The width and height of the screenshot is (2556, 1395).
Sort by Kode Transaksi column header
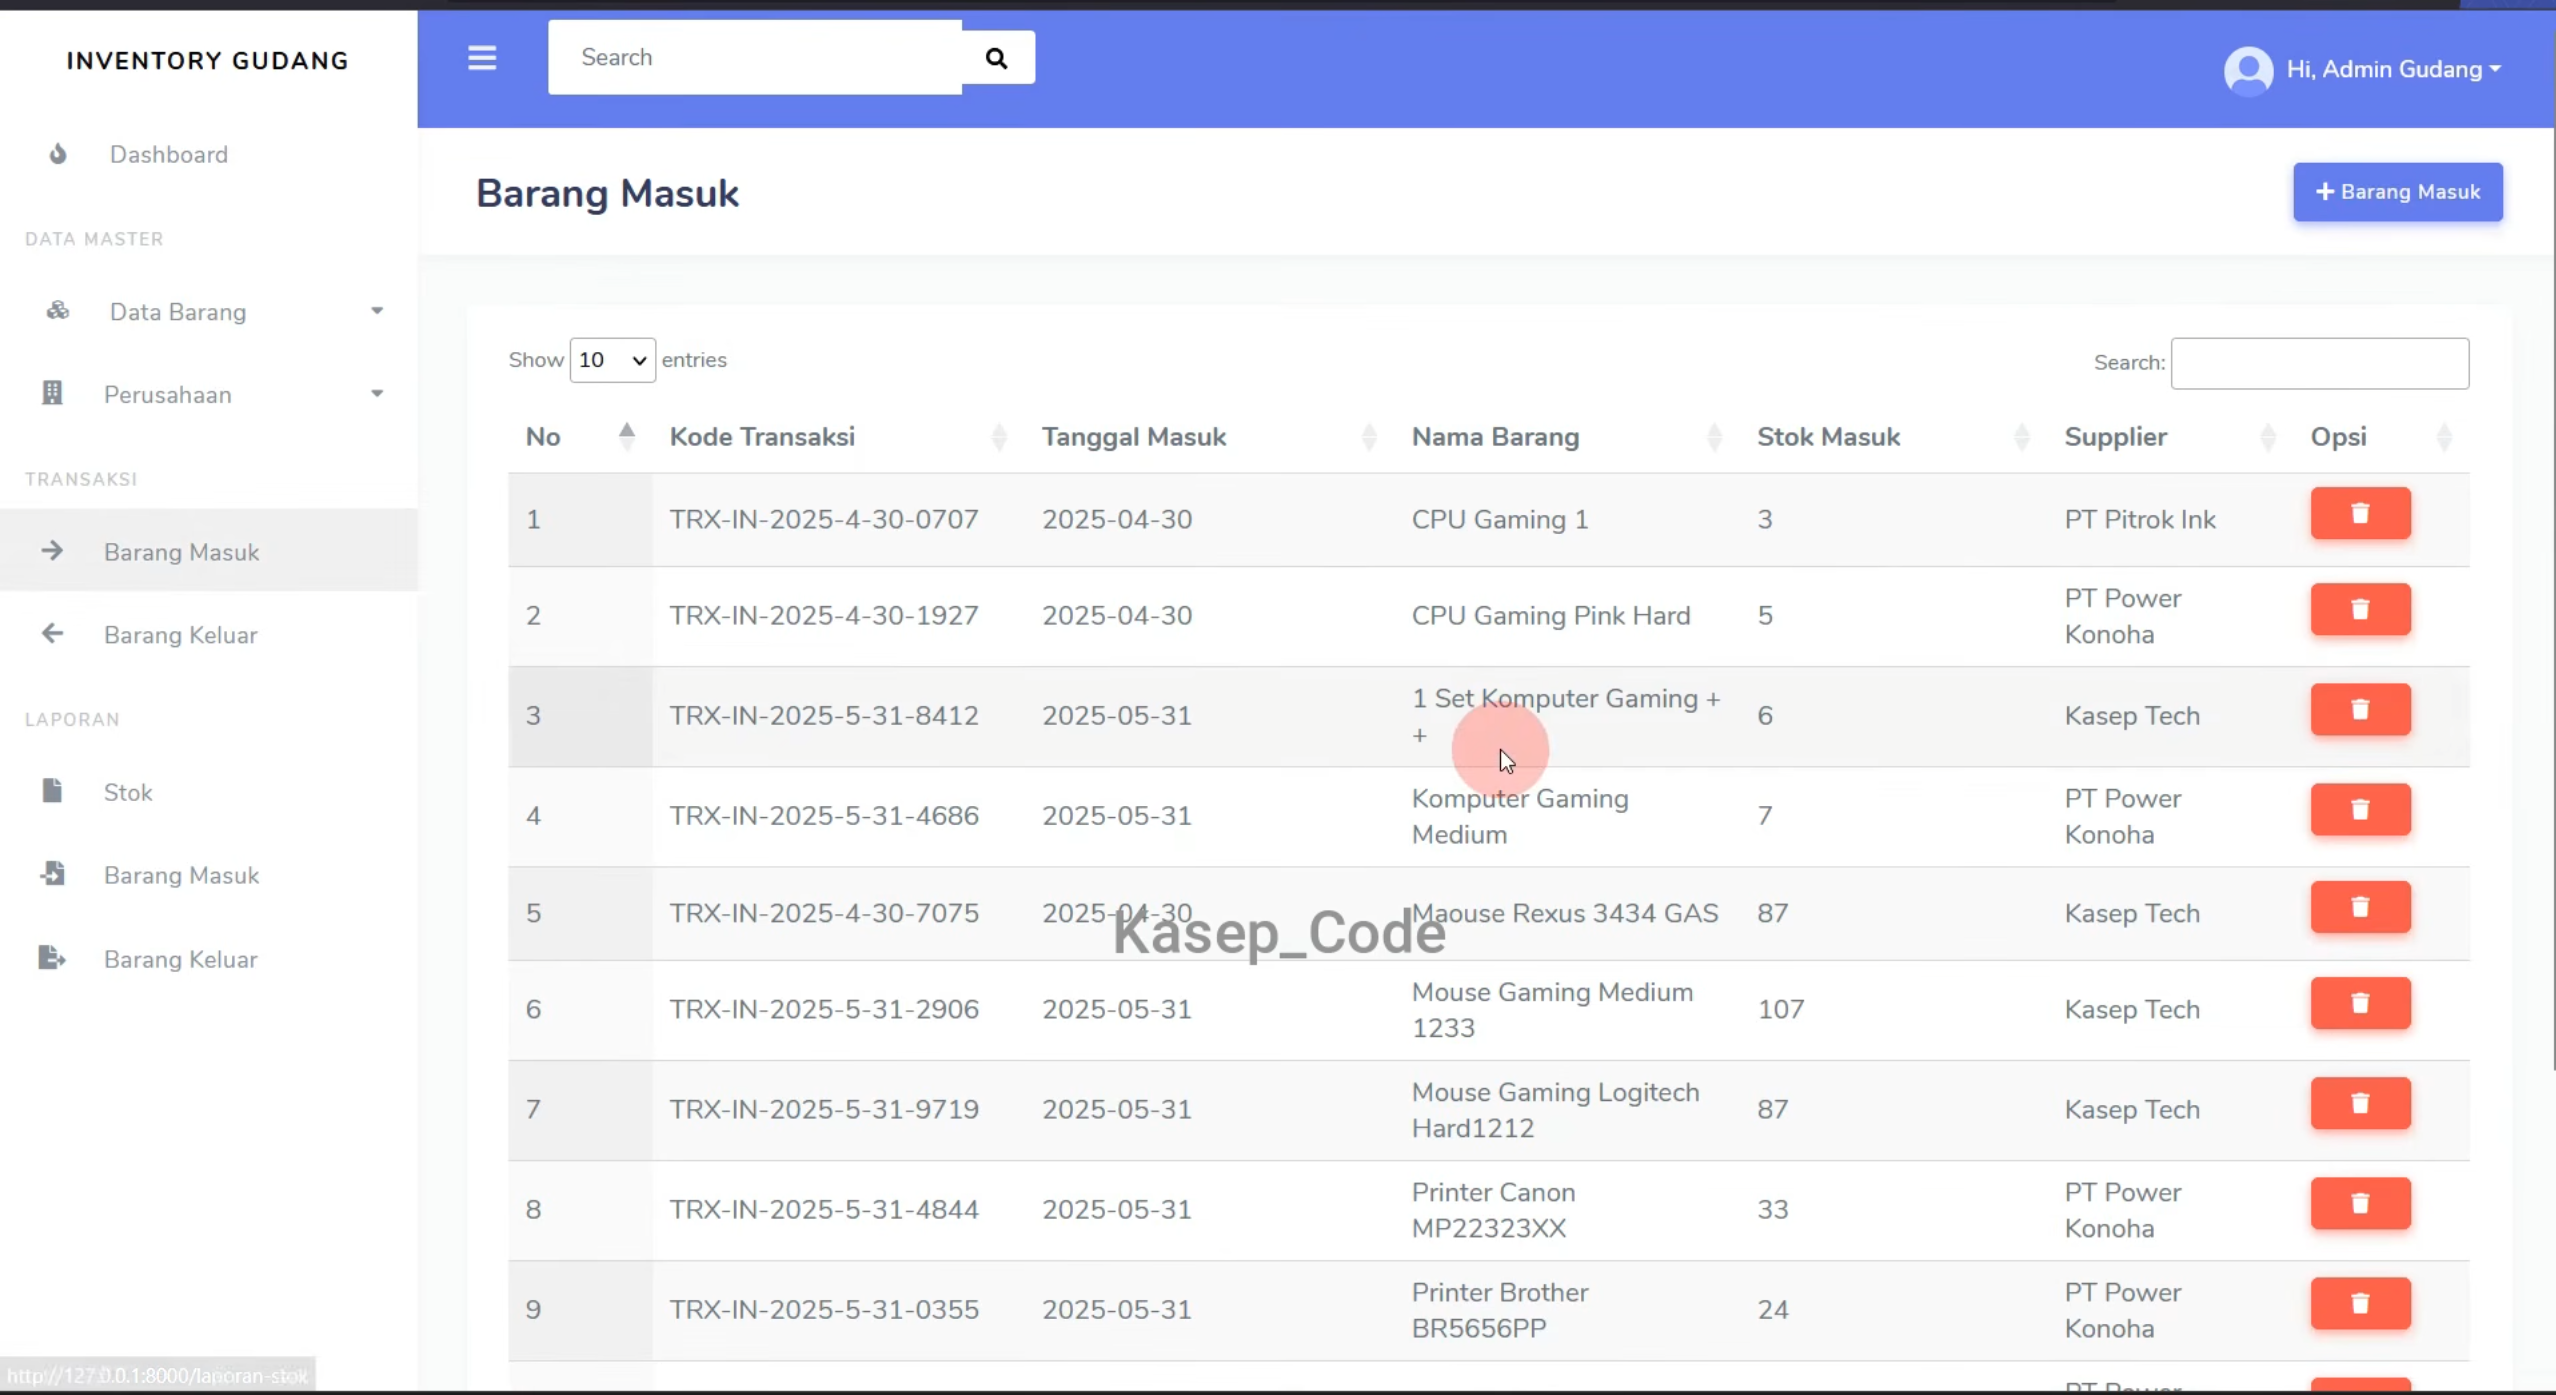click(x=838, y=437)
